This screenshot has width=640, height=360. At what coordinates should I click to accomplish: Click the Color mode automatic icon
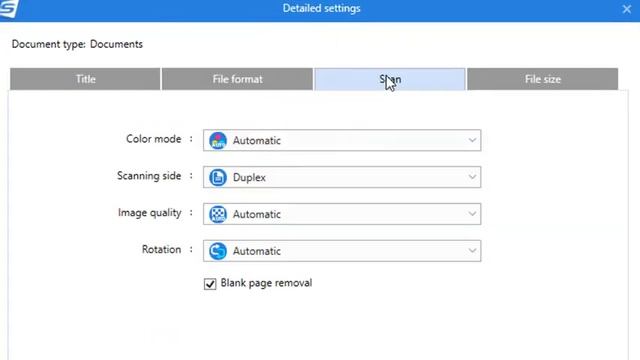point(218,140)
